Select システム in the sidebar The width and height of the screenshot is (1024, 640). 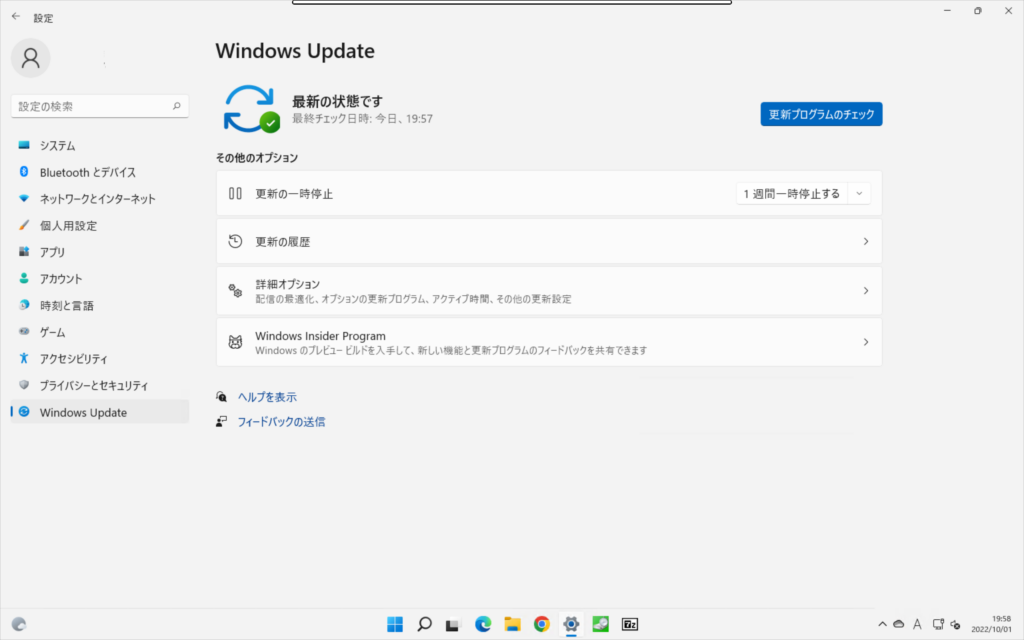click(x=57, y=146)
